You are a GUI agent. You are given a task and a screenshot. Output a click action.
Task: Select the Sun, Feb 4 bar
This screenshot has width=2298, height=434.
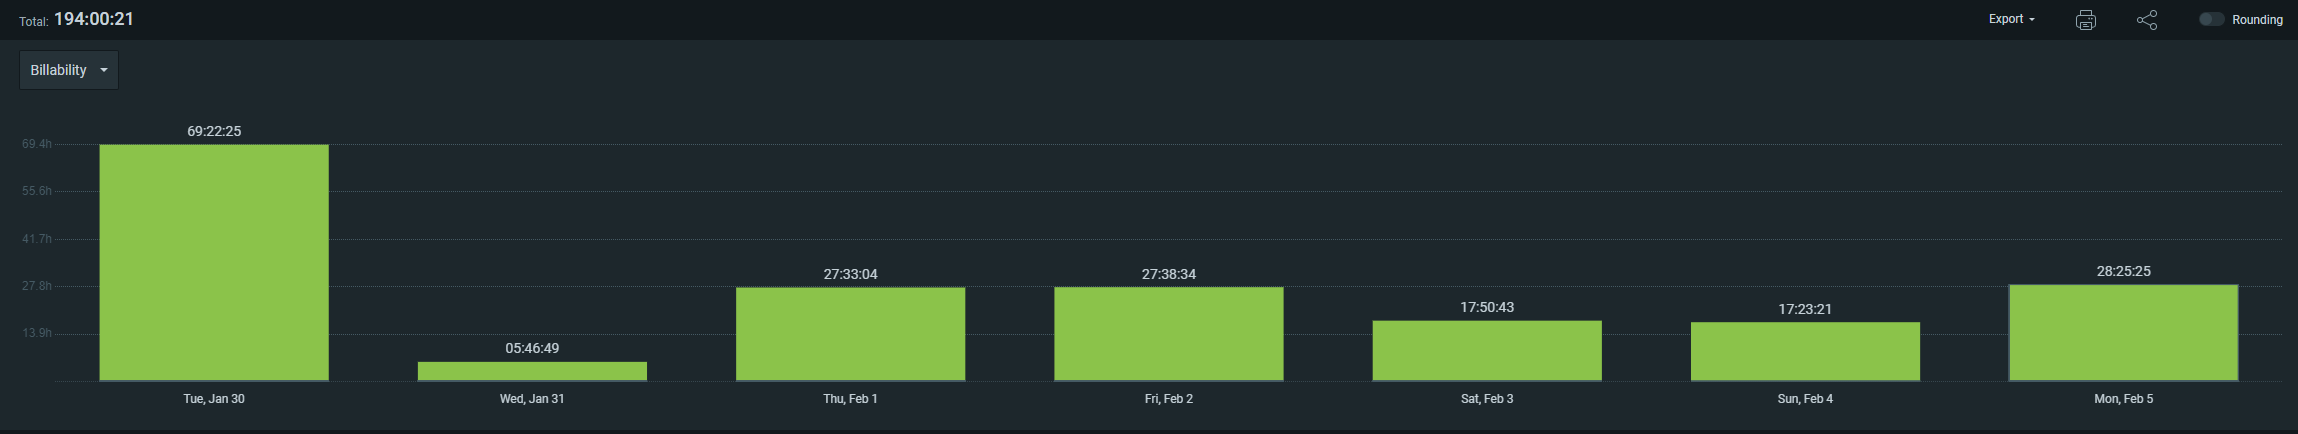click(1805, 351)
